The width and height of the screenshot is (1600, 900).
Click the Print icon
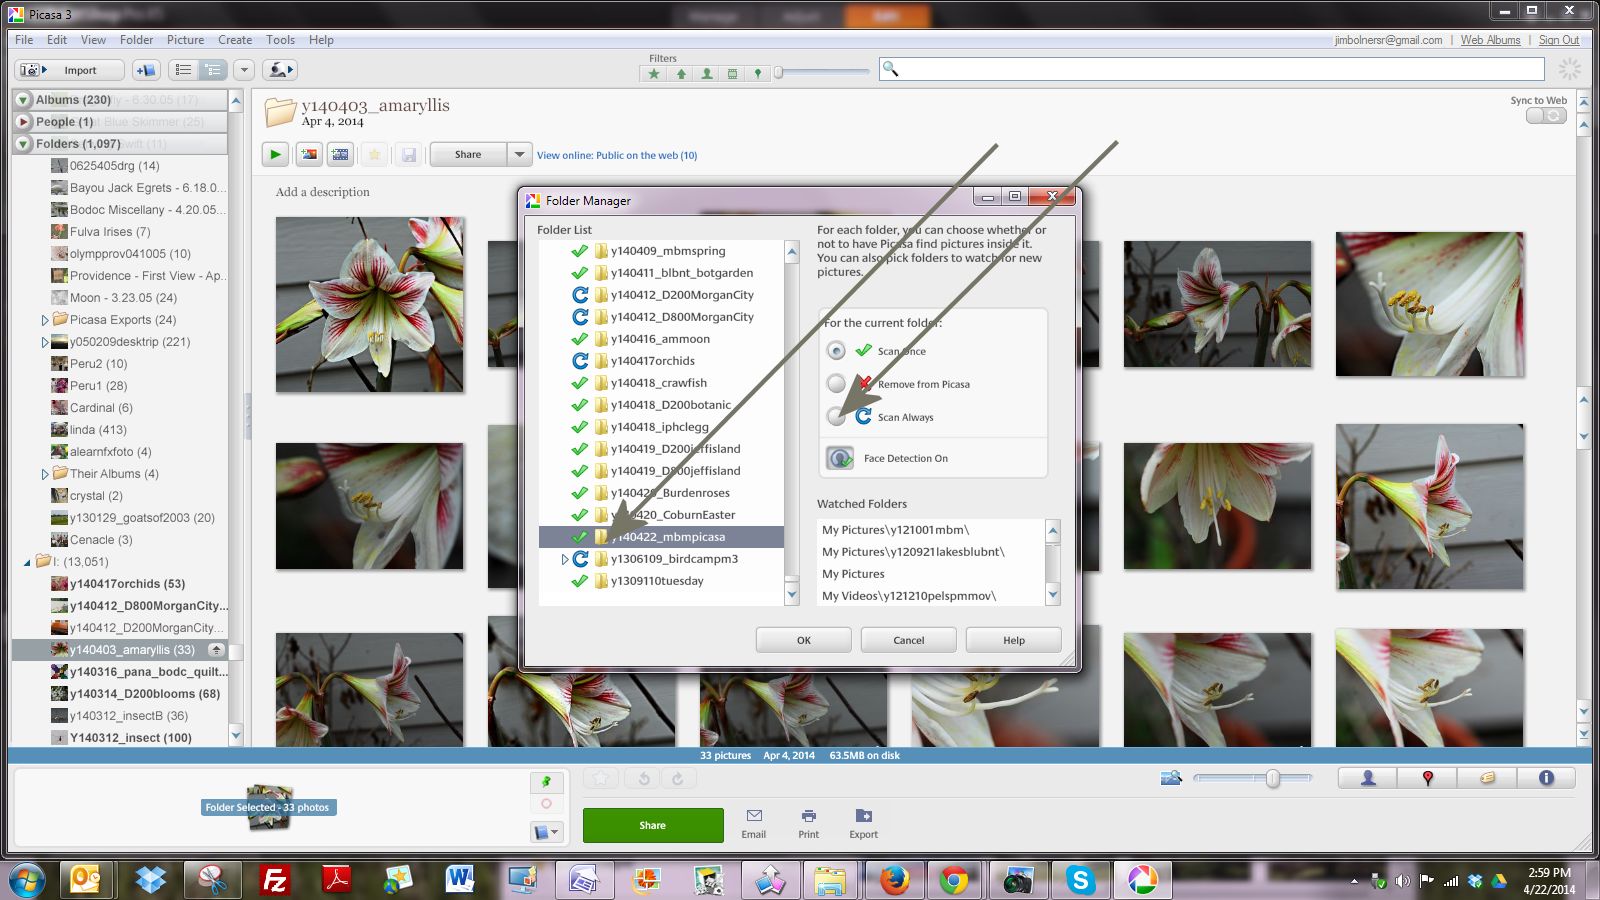click(x=808, y=824)
